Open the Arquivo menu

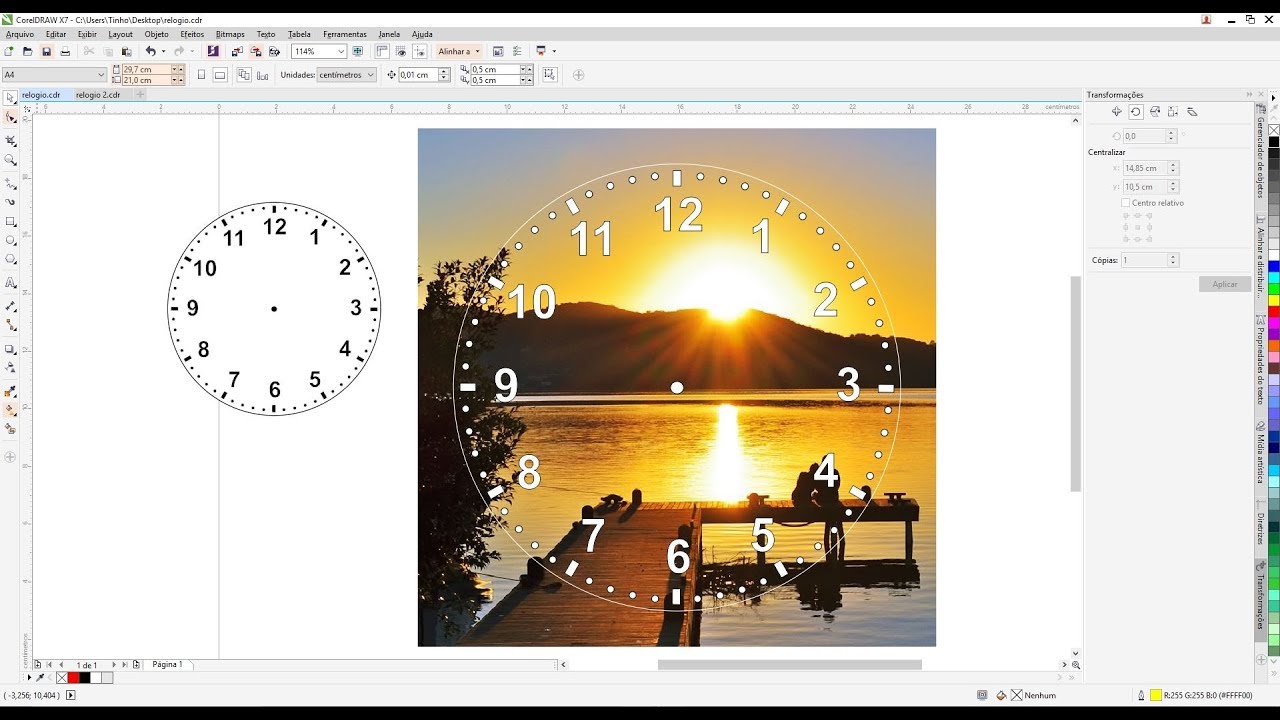20,34
